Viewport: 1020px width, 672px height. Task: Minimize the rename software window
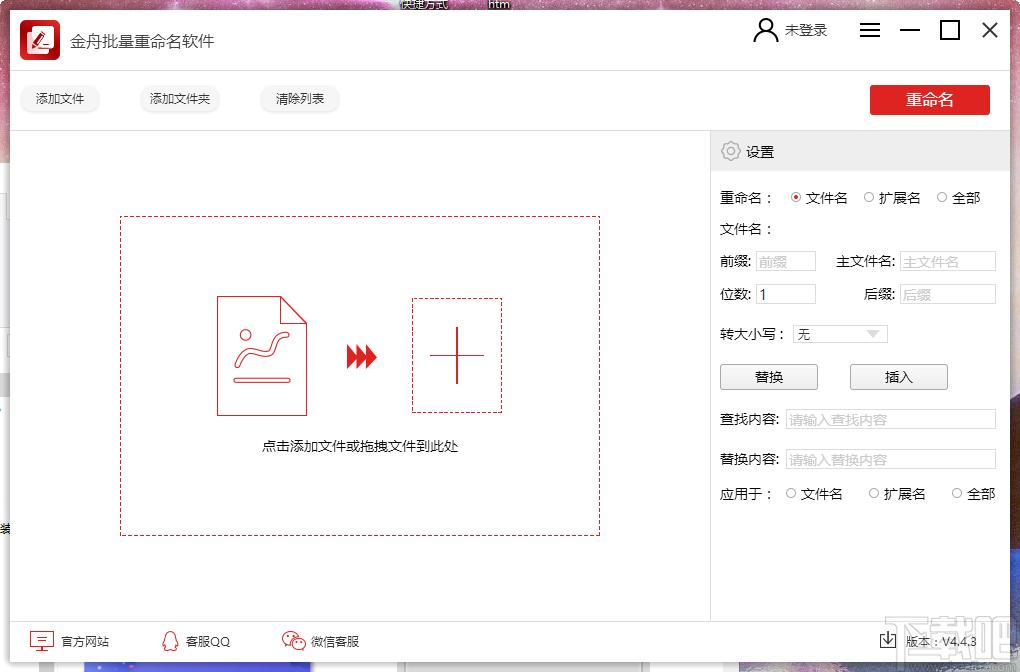pyautogui.click(x=909, y=30)
